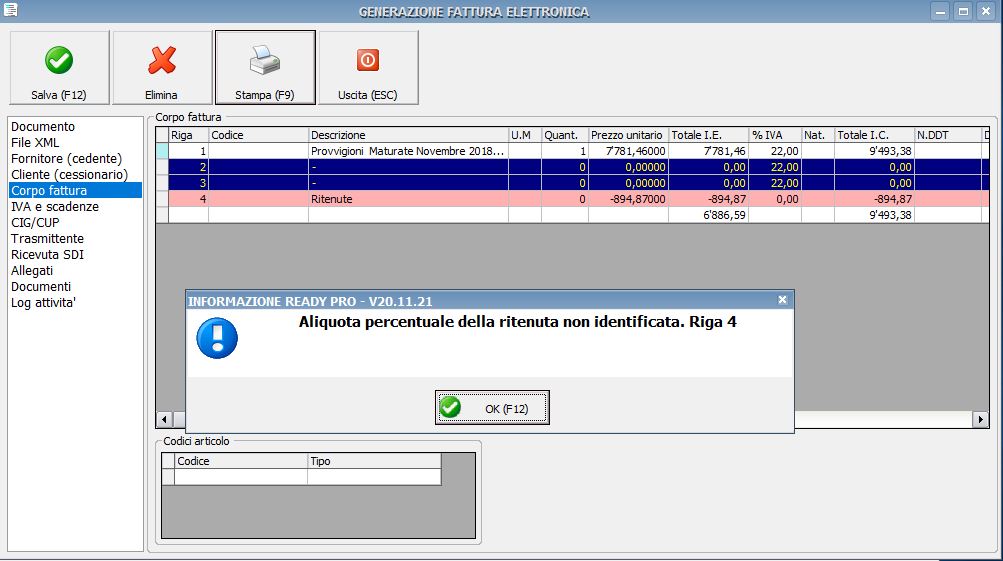Click the 7'781,46000 unit price cell
The image size is (1003, 561).
pyautogui.click(x=628, y=151)
